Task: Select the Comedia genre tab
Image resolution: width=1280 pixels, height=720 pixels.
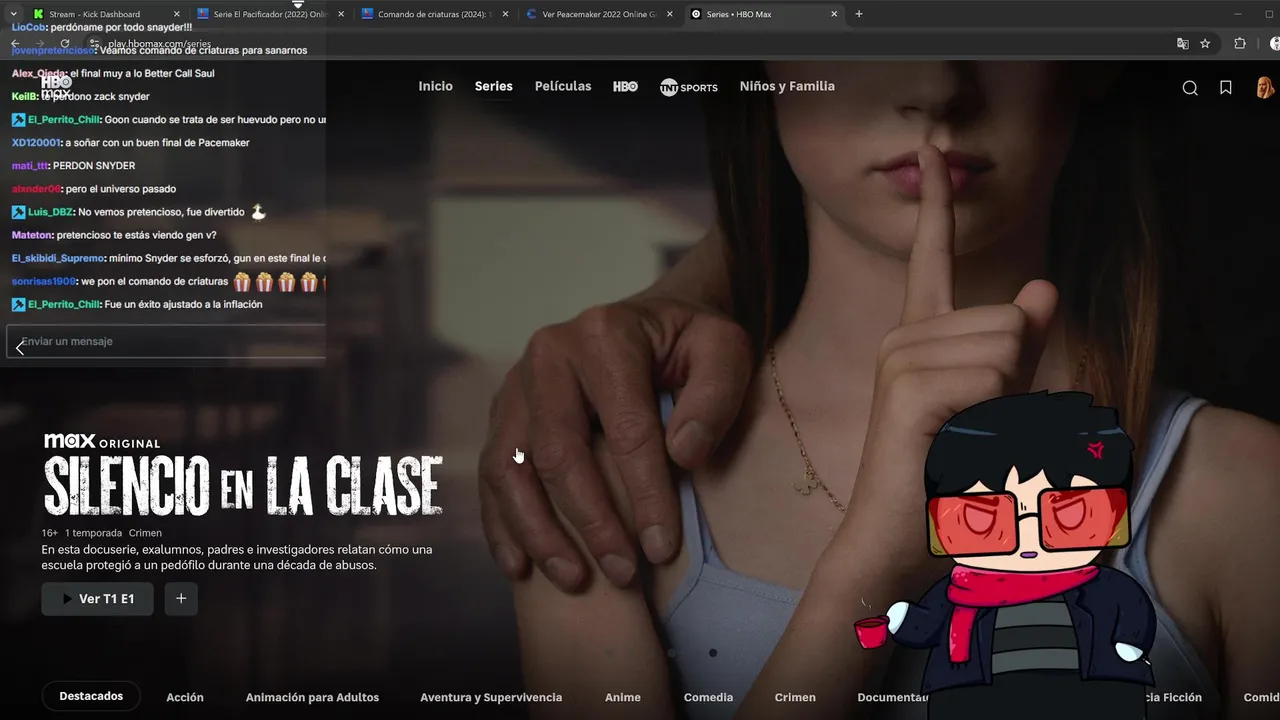Action: [708, 697]
